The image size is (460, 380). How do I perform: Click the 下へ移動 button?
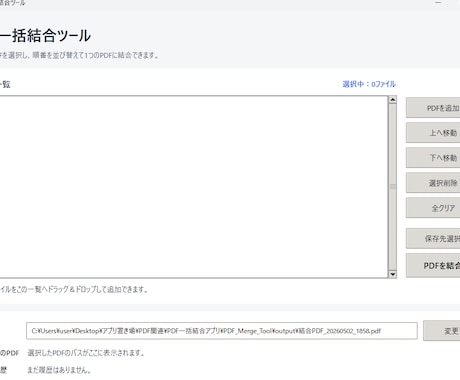point(433,158)
